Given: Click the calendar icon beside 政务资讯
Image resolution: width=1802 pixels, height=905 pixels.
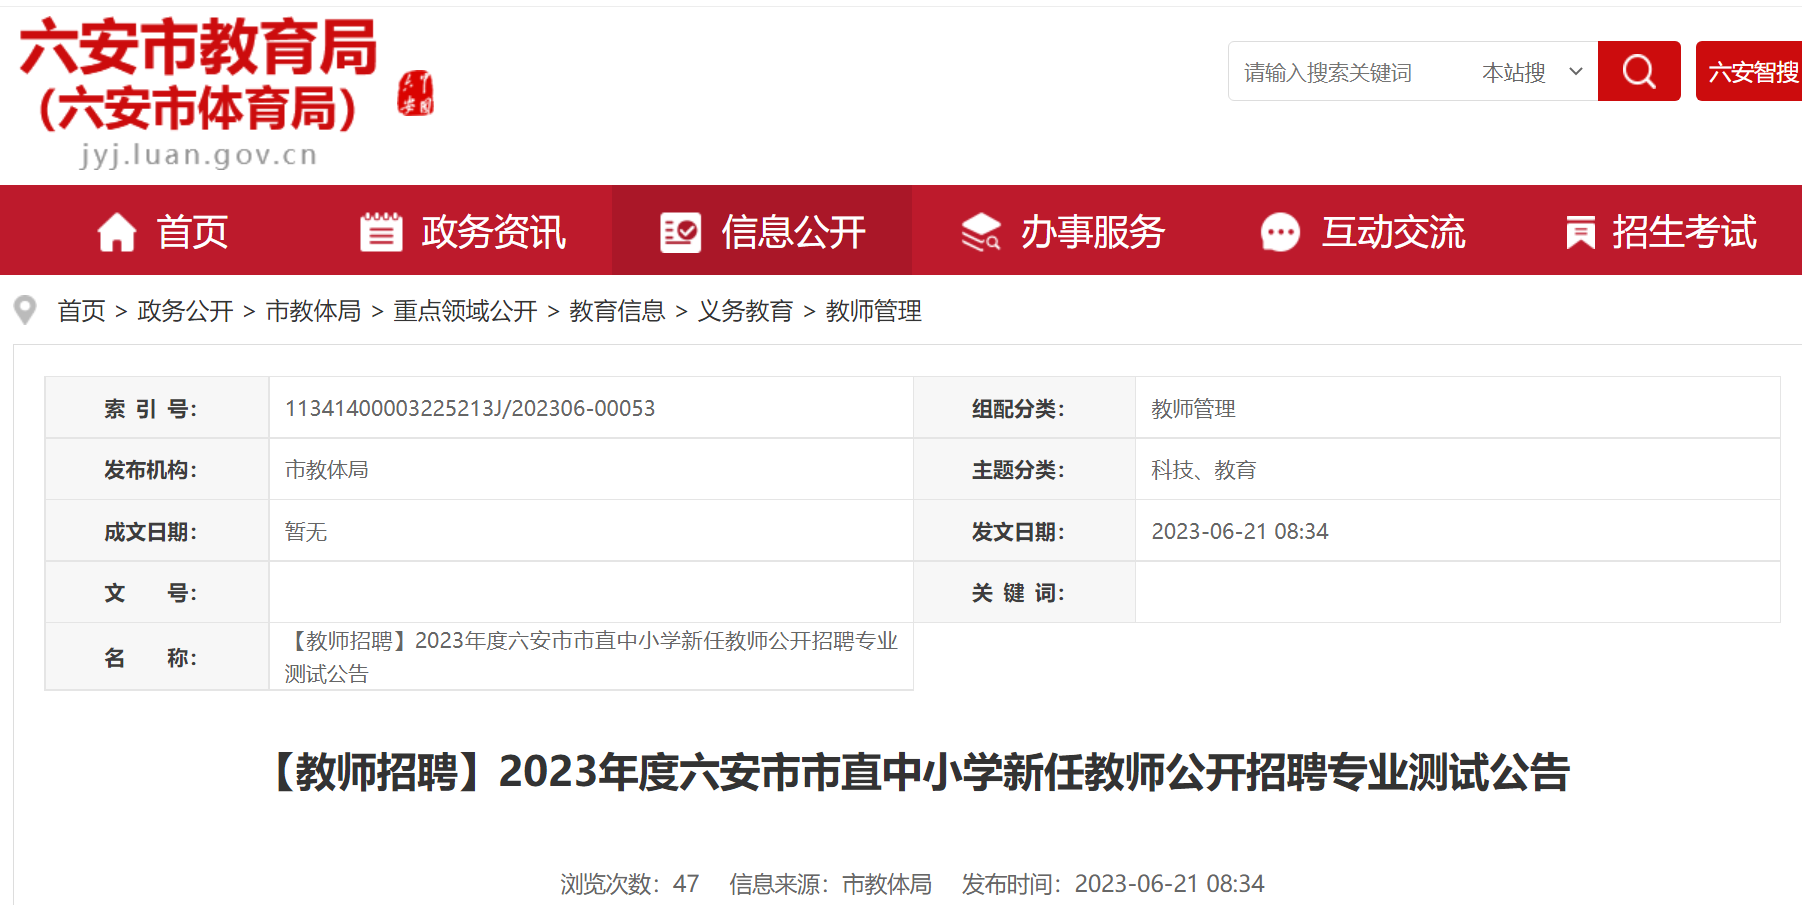Looking at the screenshot, I should 381,233.
